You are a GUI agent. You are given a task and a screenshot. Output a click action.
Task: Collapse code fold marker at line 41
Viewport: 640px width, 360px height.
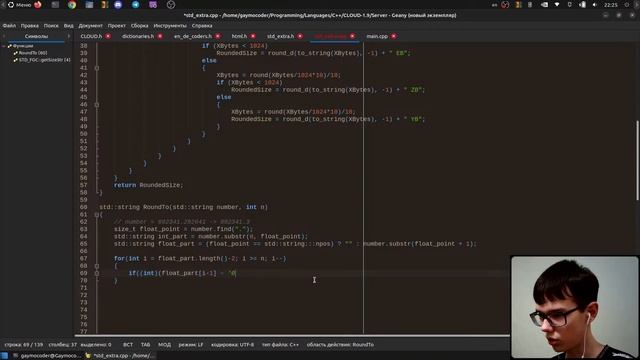click(x=97, y=68)
